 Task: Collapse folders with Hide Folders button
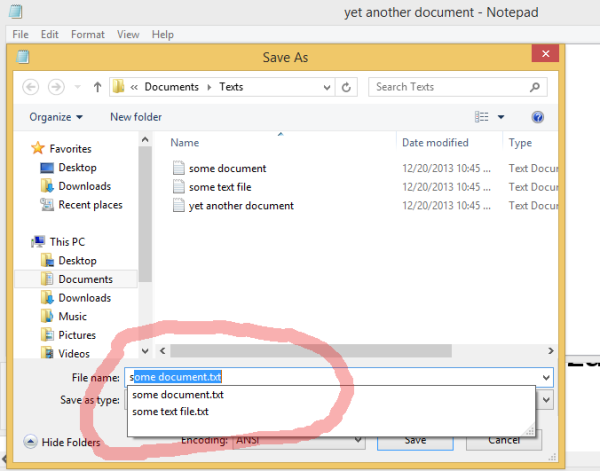point(62,442)
